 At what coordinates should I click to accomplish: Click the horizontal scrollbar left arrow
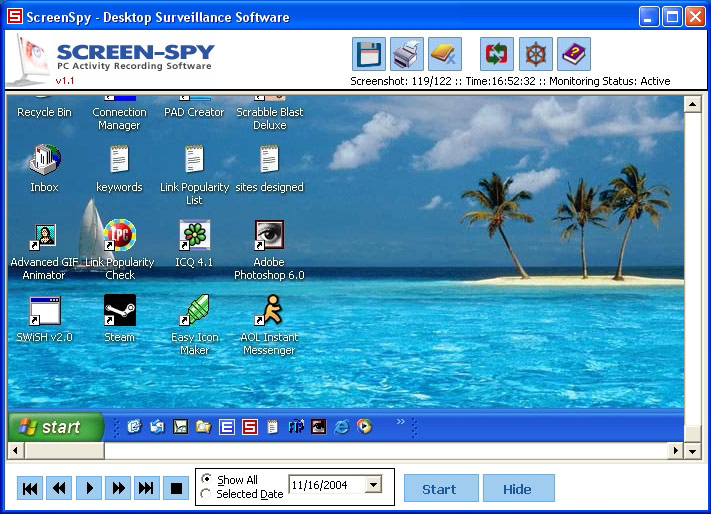point(16,451)
